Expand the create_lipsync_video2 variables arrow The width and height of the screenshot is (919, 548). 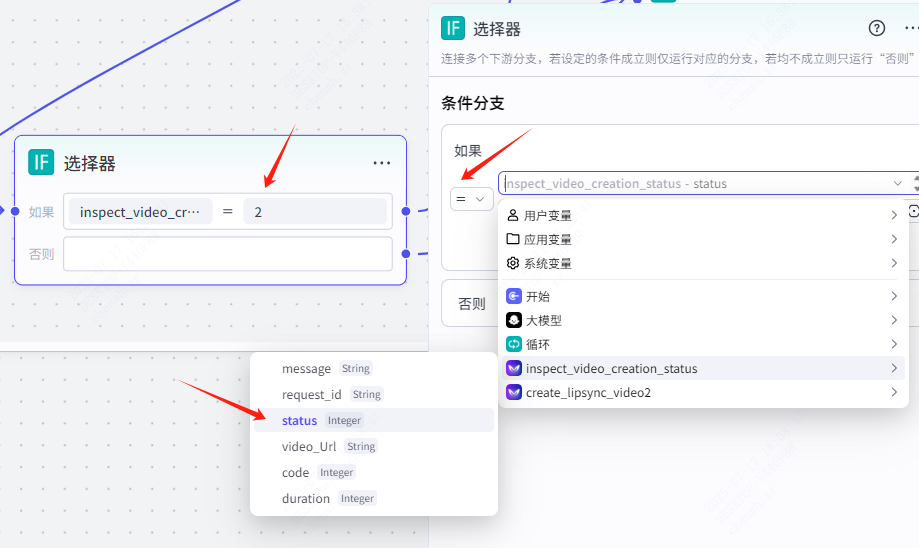(894, 392)
